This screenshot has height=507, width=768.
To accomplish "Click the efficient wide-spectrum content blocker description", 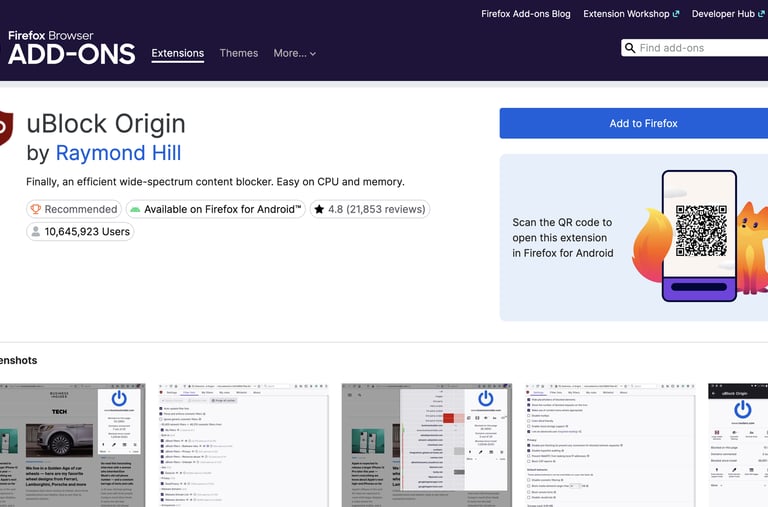I will [x=216, y=182].
